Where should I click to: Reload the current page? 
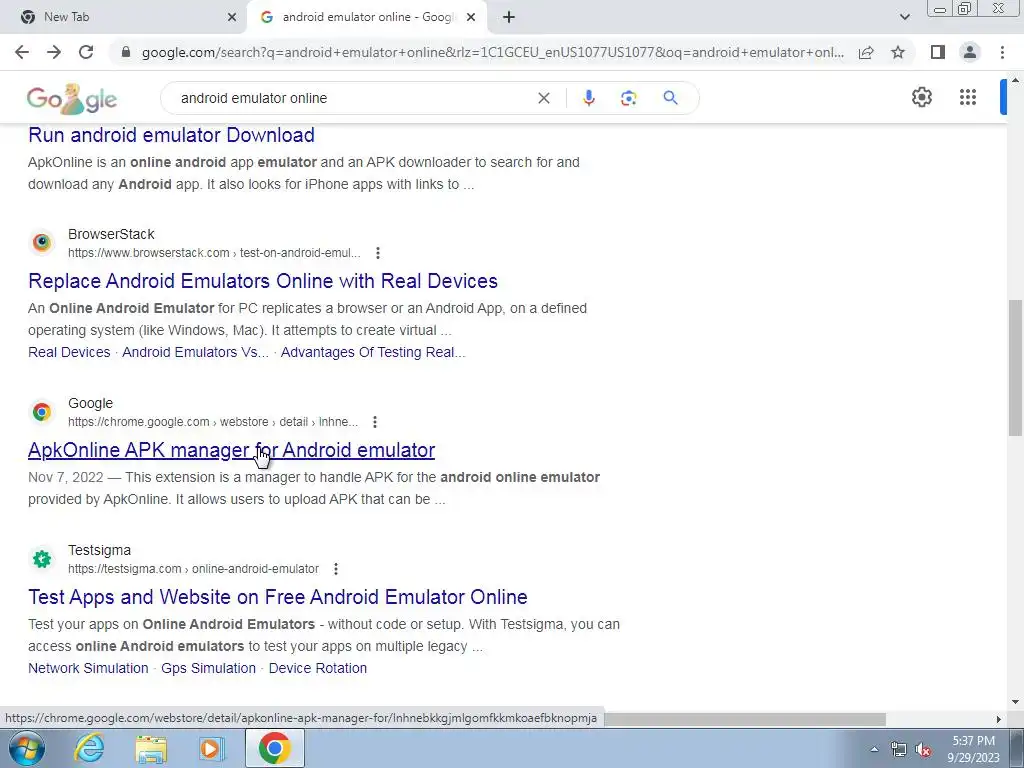86,52
